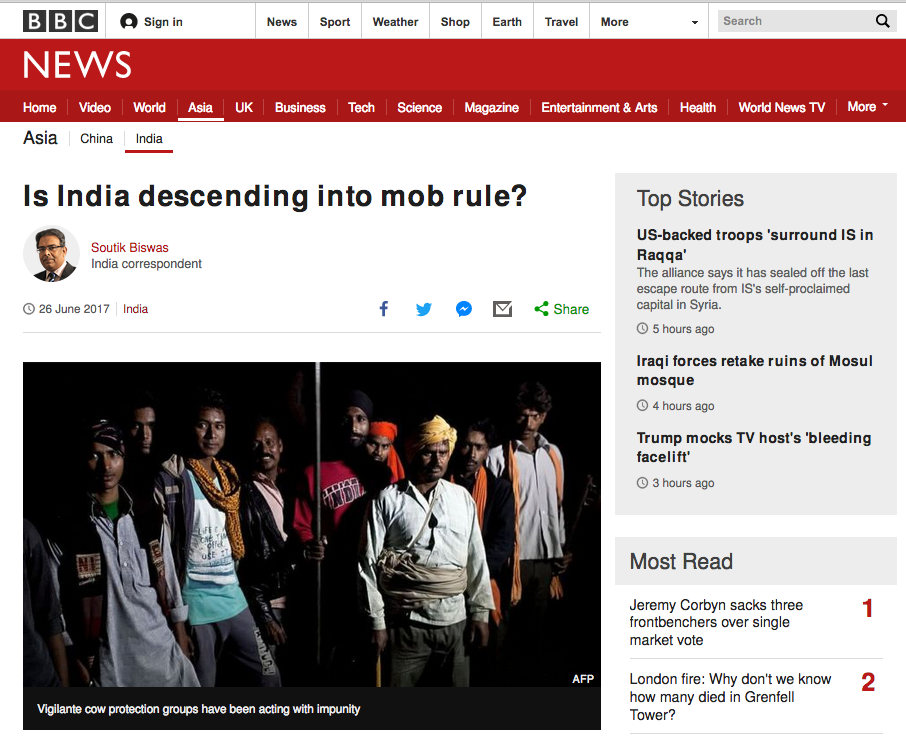The image size is (906, 740).
Task: Go to the China subsection
Action: pos(96,139)
